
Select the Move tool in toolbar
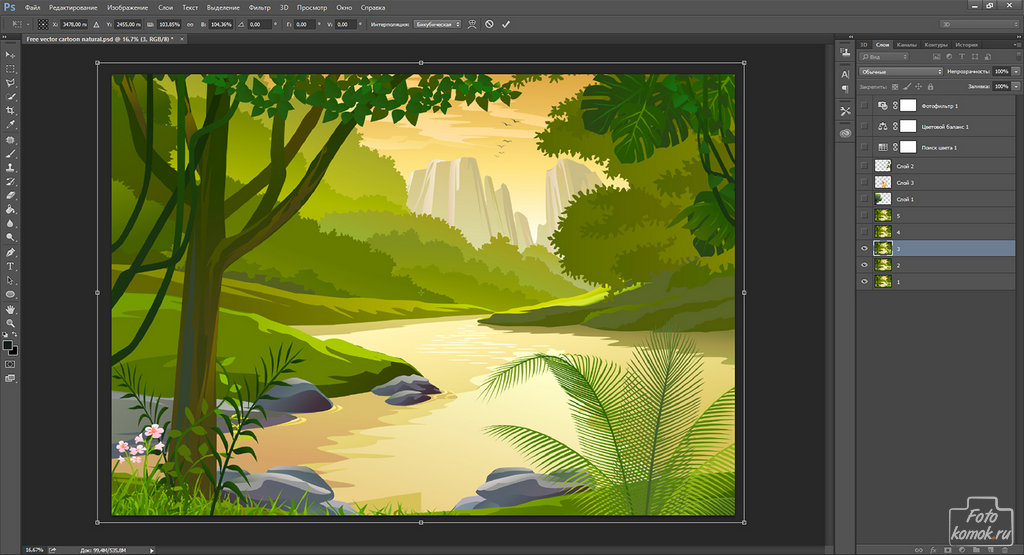pyautogui.click(x=10, y=54)
